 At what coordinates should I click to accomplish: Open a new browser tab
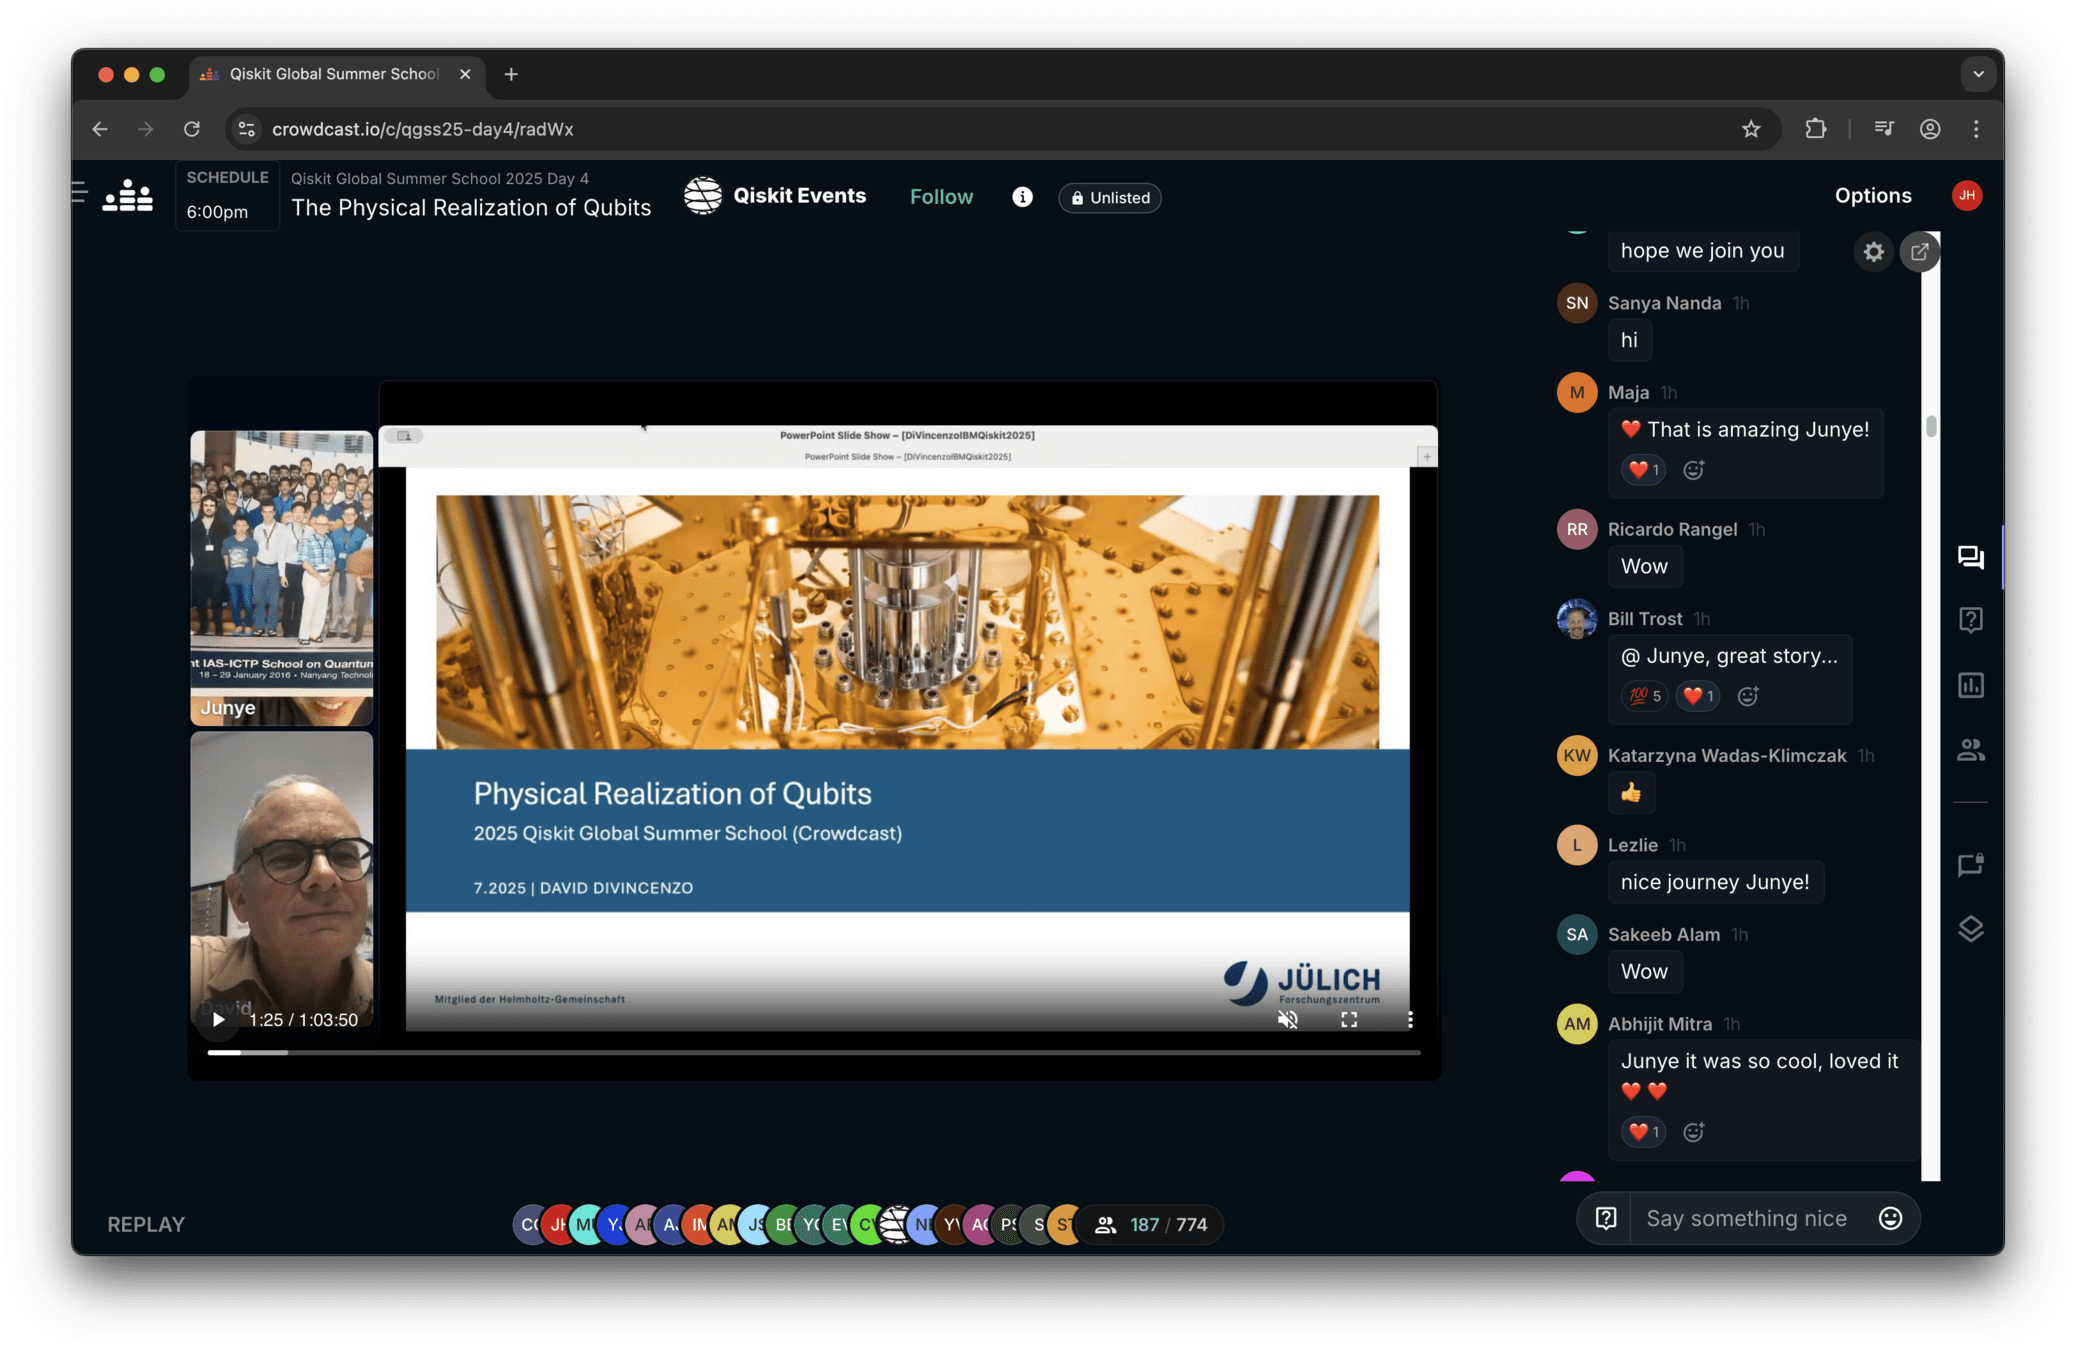click(x=511, y=74)
